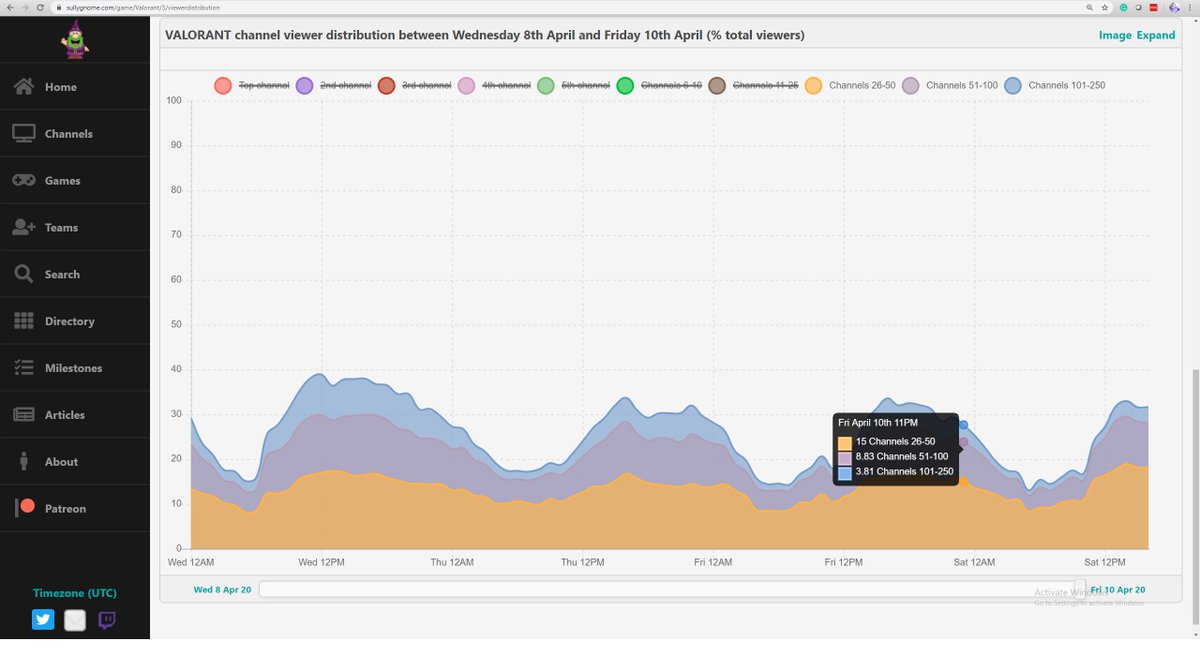This screenshot has height=656, width=1200.
Task: Toggle 2nd channel legend series
Action: click(334, 85)
